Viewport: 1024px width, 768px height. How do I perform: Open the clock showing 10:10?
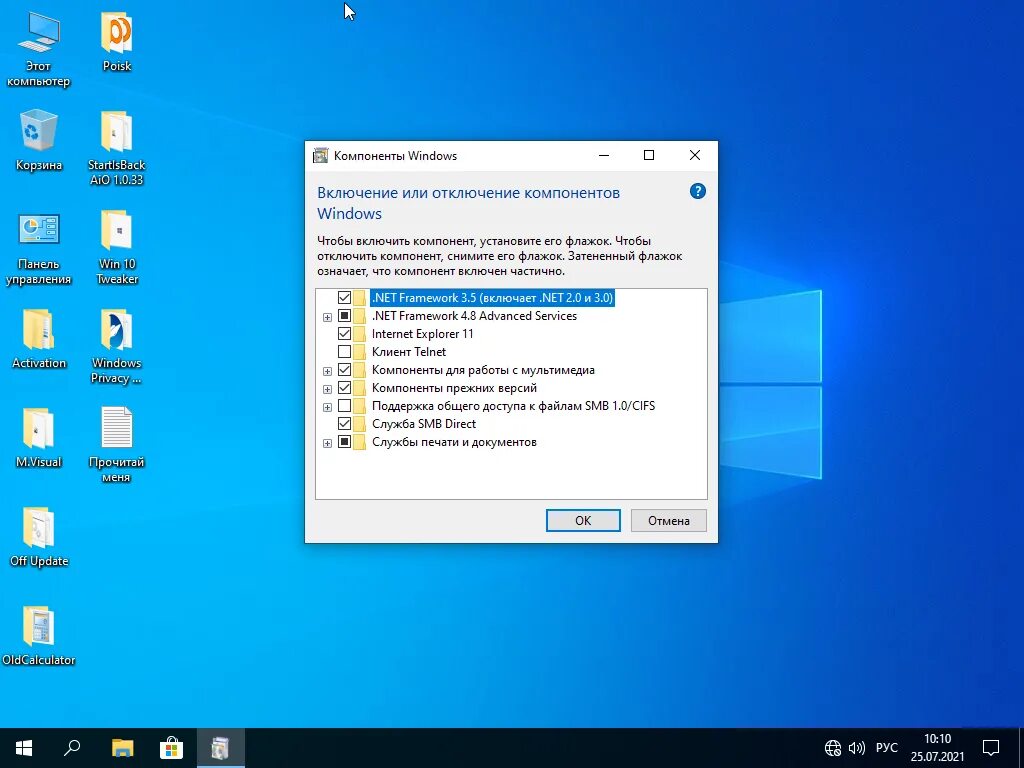pyautogui.click(x=937, y=748)
